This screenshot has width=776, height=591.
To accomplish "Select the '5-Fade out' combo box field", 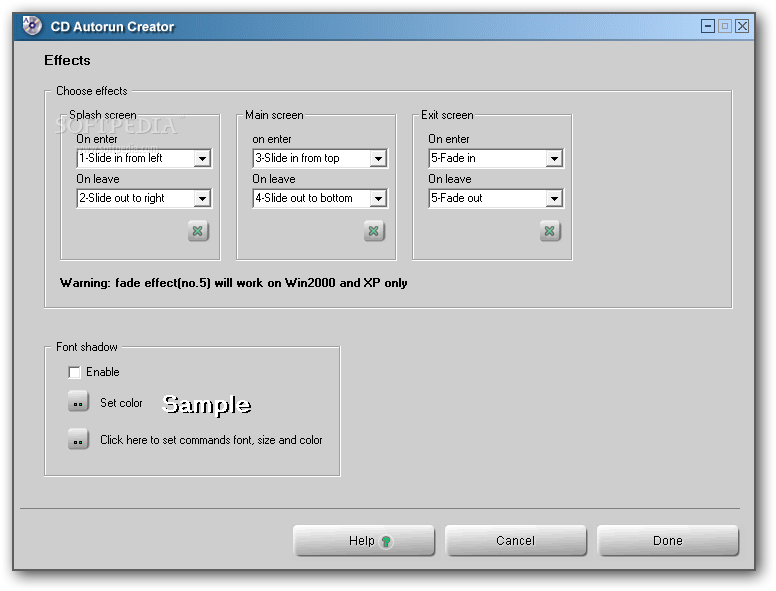I will (x=496, y=198).
